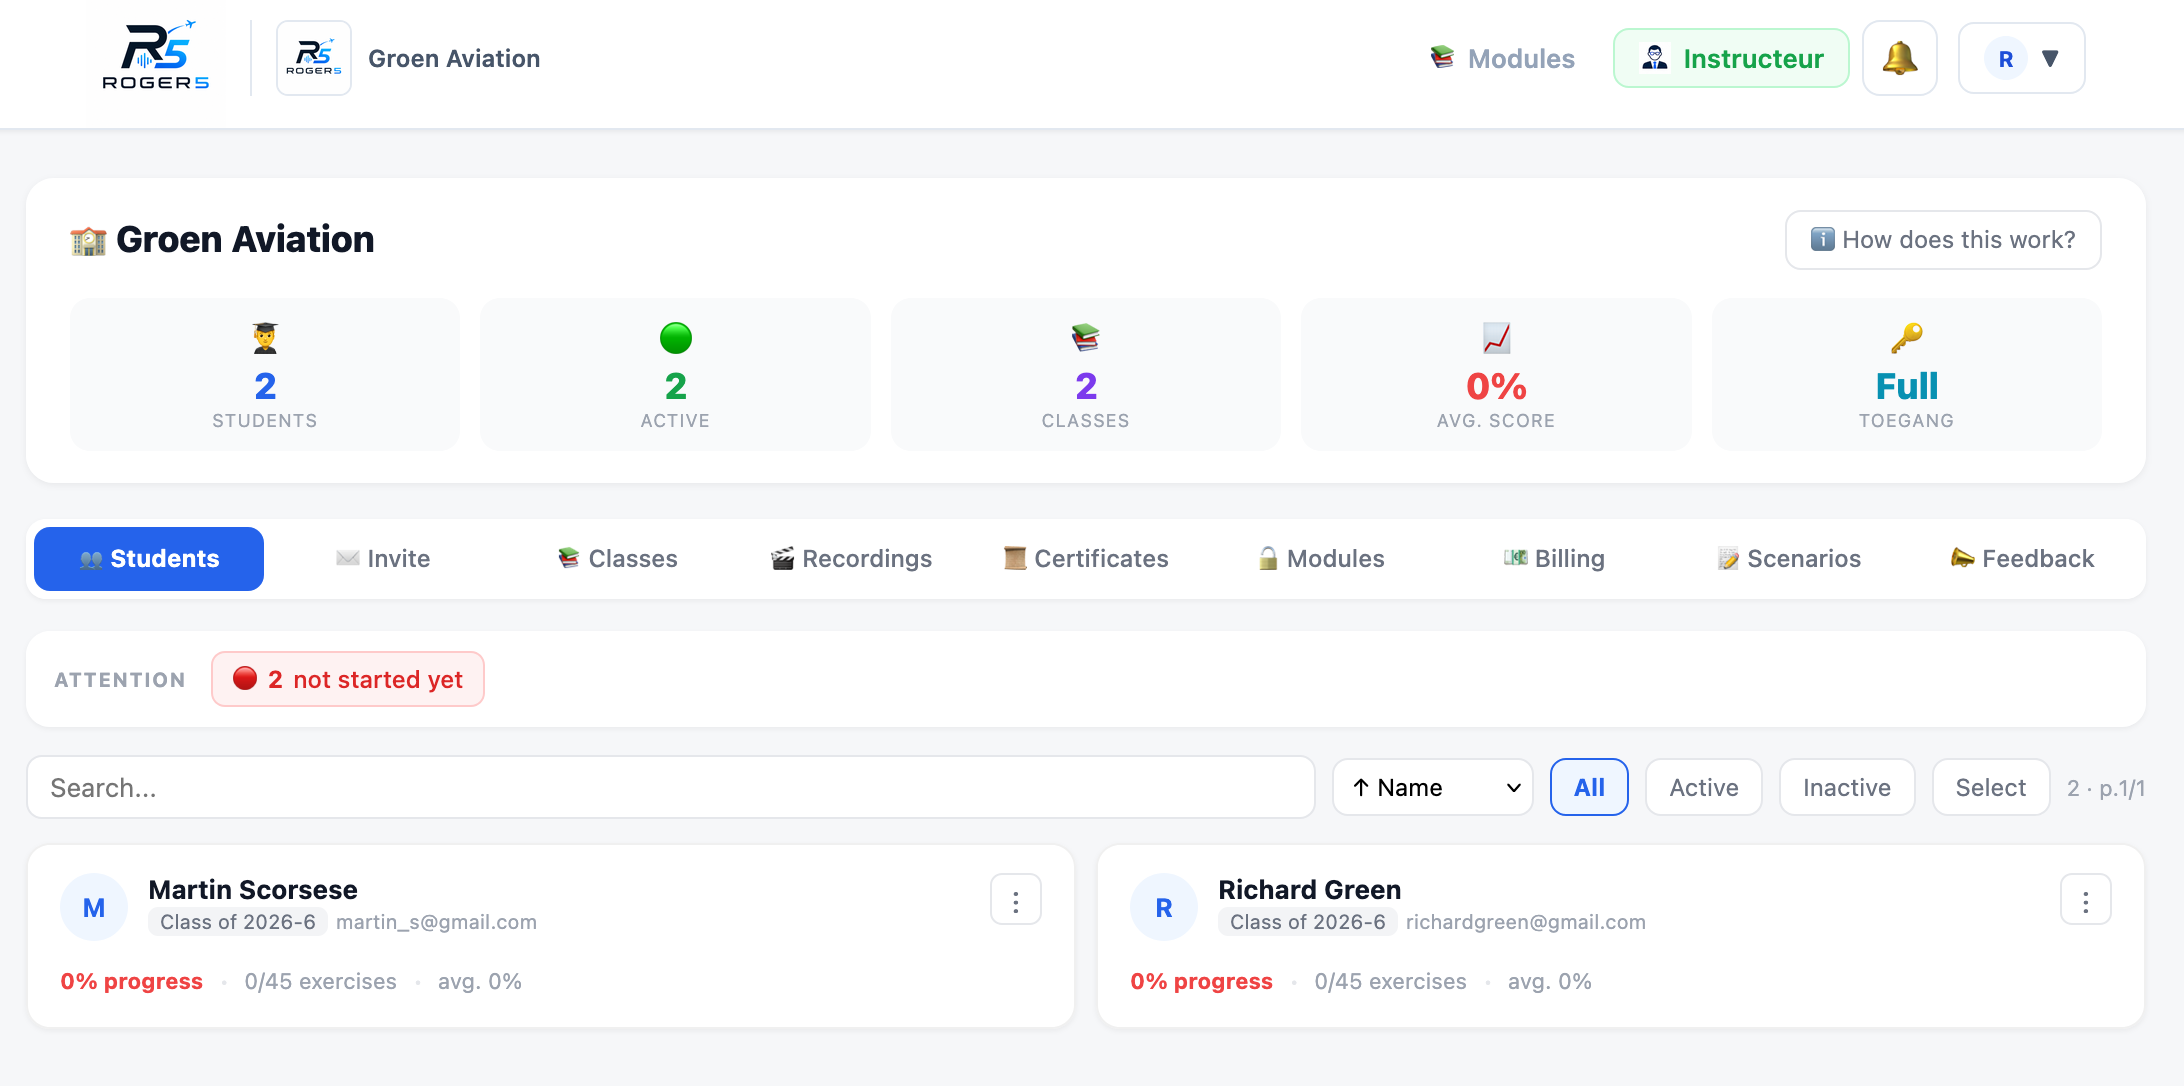Open the user account menu with R avatar

(x=2021, y=58)
